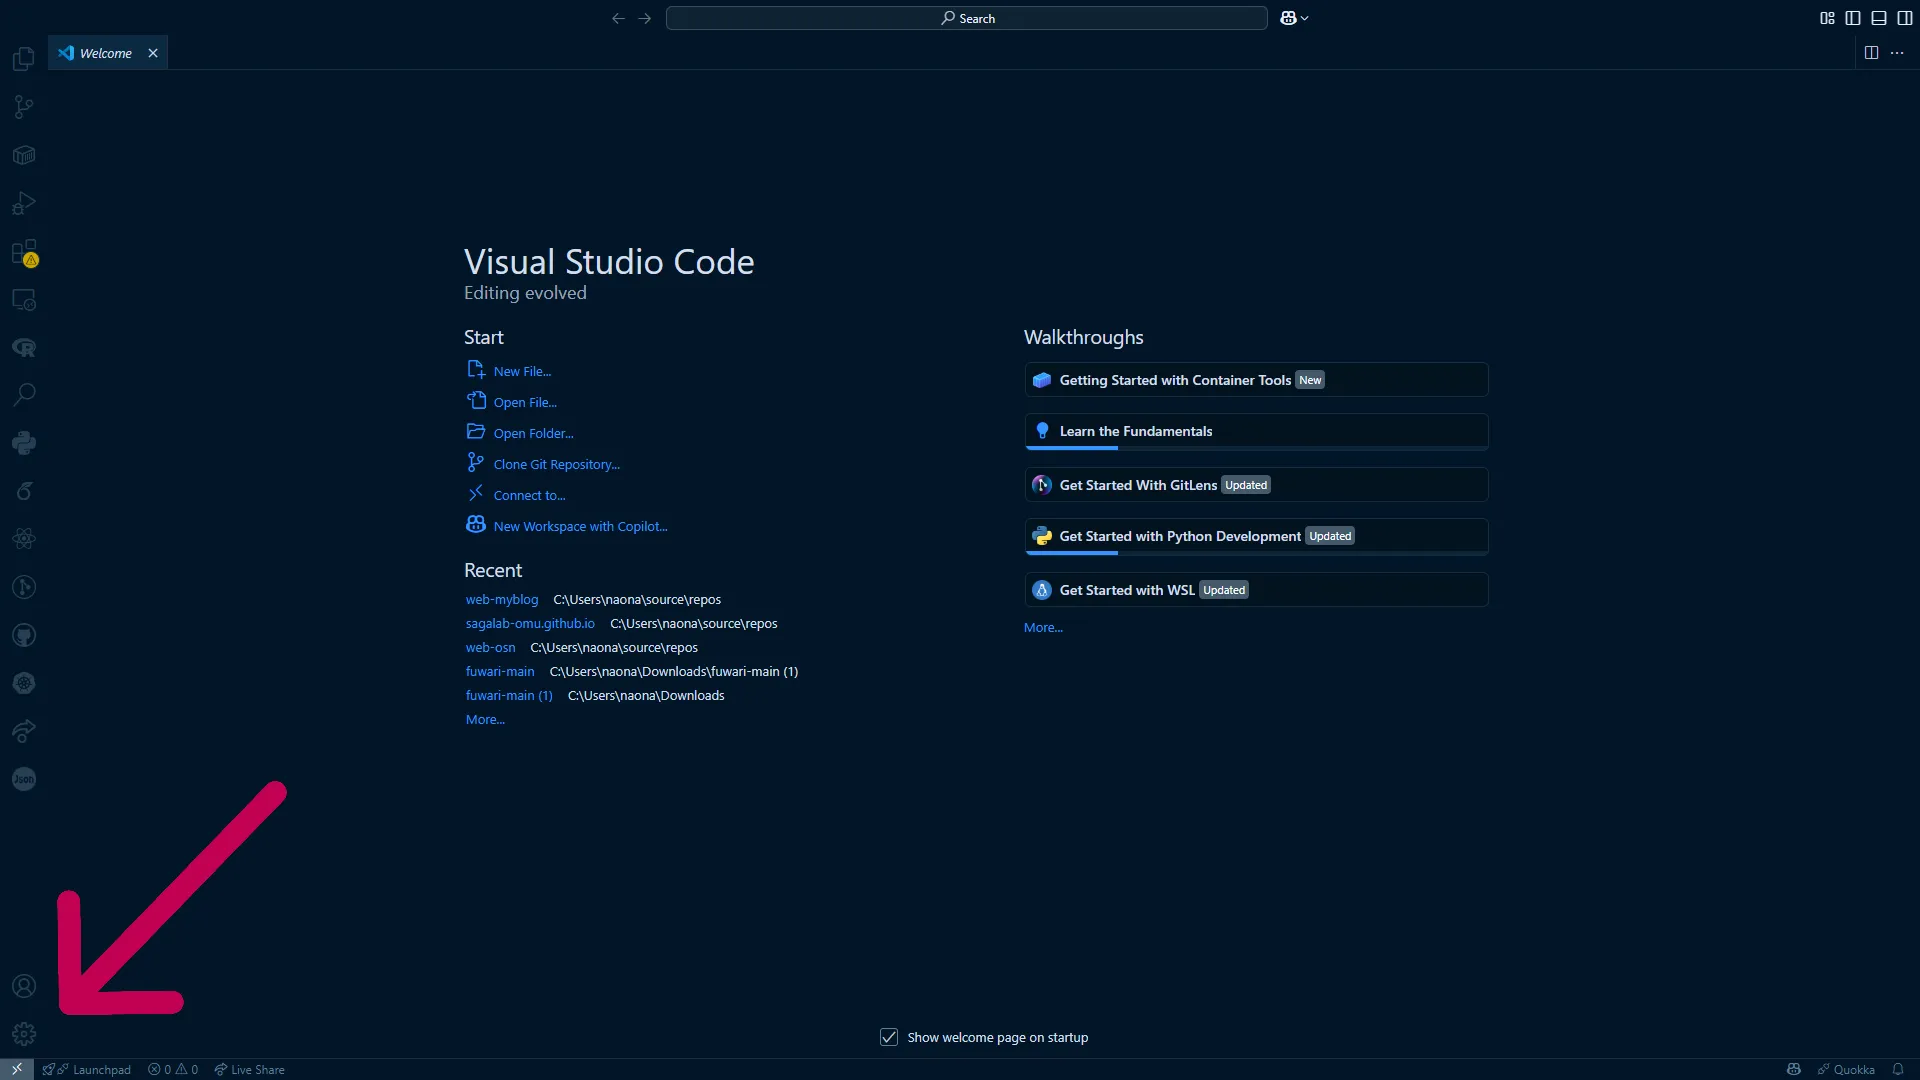Viewport: 1920px width, 1080px height.
Task: Open the Source Control view
Action: click(24, 107)
